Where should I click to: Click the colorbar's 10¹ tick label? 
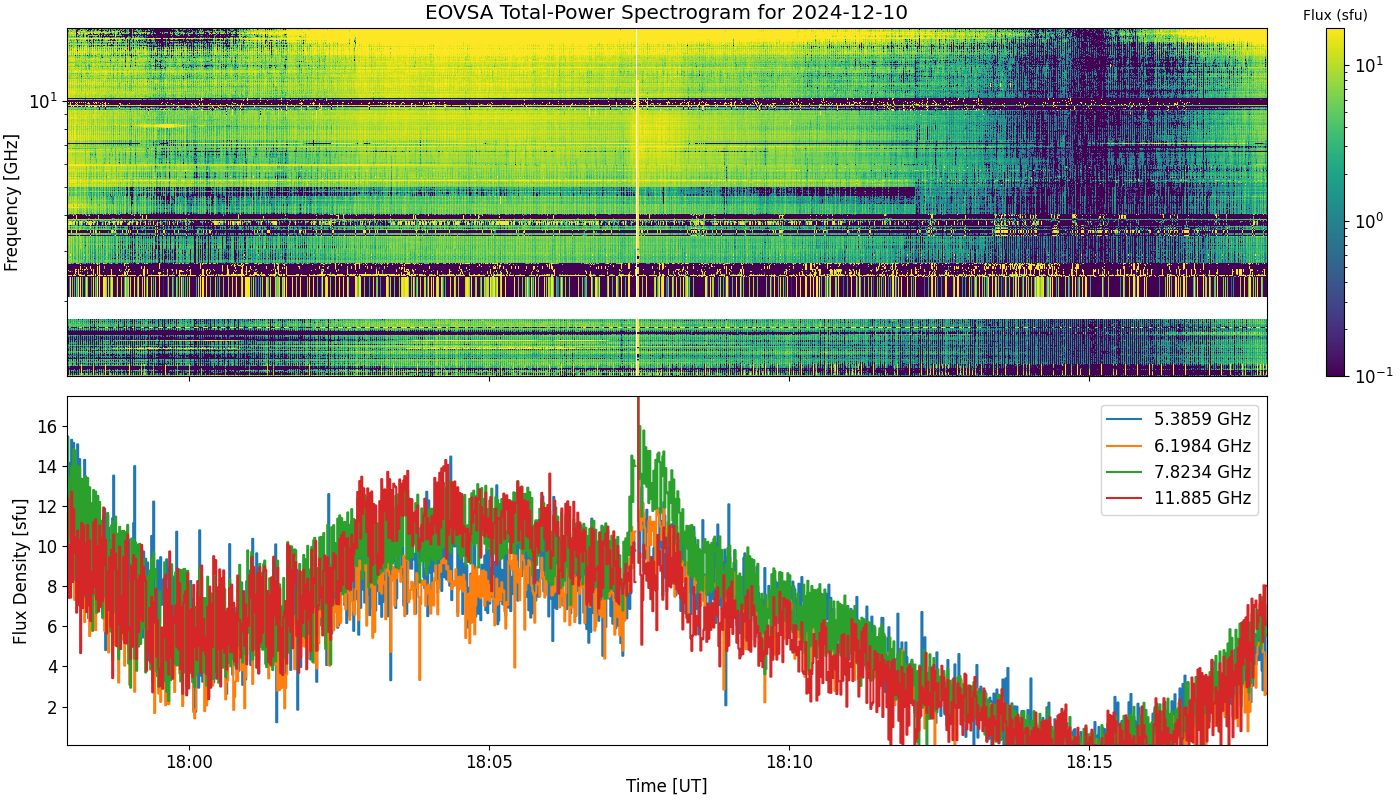point(1369,64)
